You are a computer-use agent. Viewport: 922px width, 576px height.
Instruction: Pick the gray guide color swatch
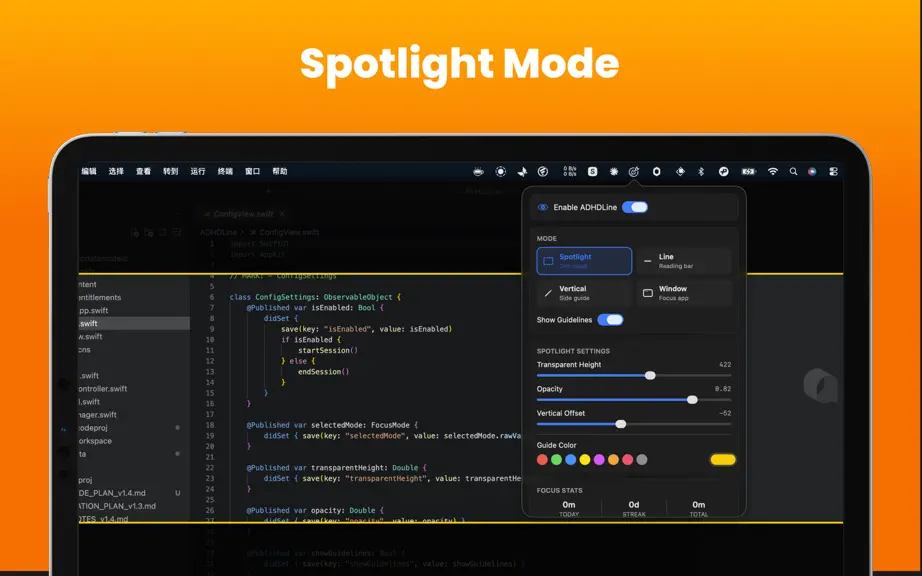(642, 460)
